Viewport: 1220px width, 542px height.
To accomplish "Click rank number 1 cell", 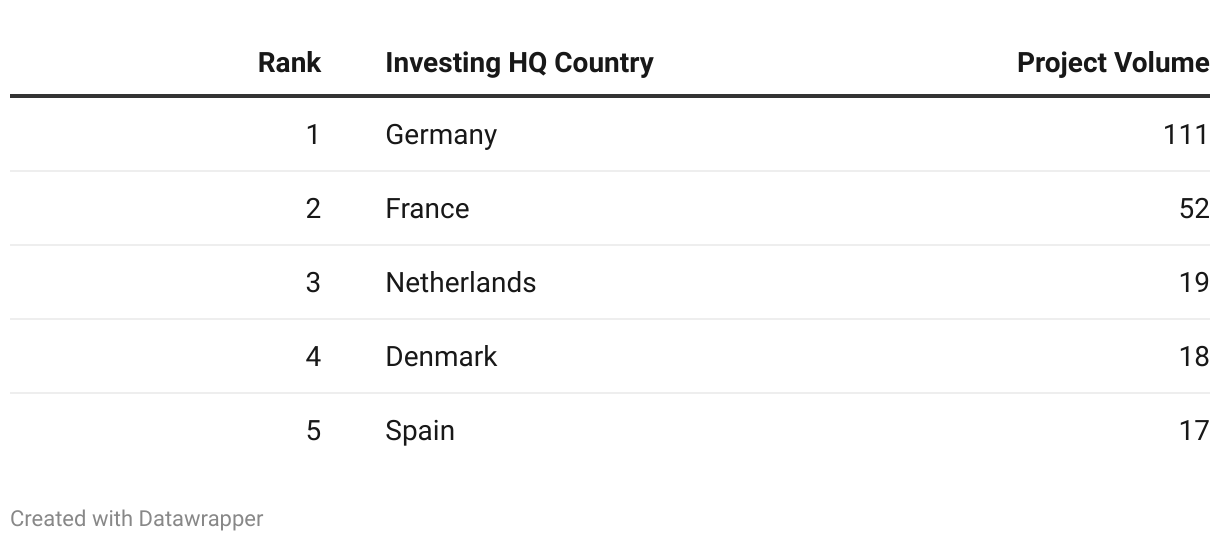I will click(x=313, y=134).
